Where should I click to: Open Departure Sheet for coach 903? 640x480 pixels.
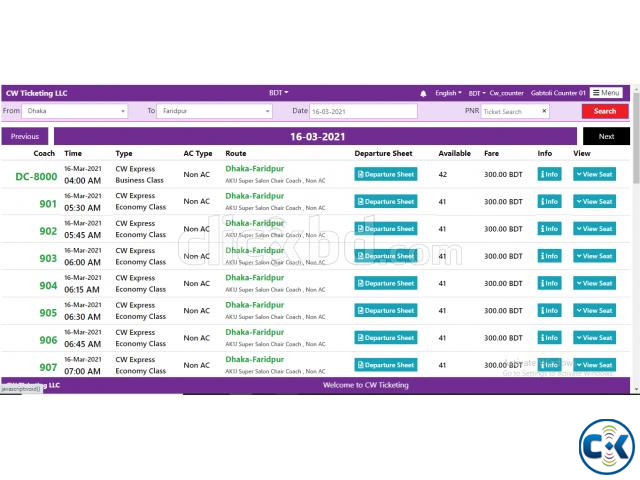pyautogui.click(x=386, y=256)
